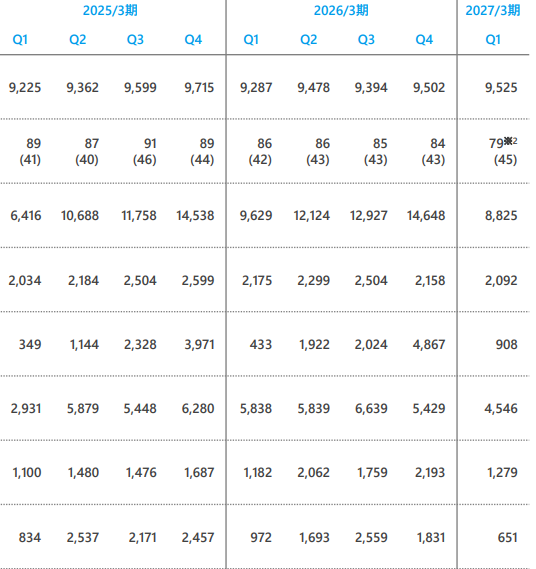This screenshot has height=569, width=536.
Task: Click the 79※2 footnote marker cell
Action: click(x=503, y=143)
